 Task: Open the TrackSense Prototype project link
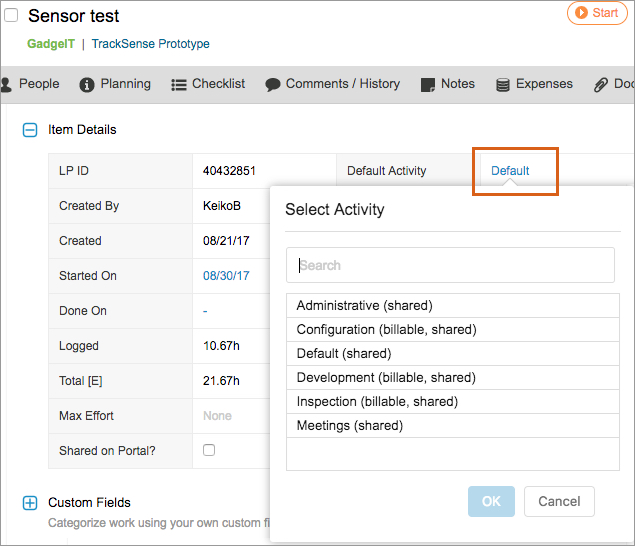coord(150,44)
